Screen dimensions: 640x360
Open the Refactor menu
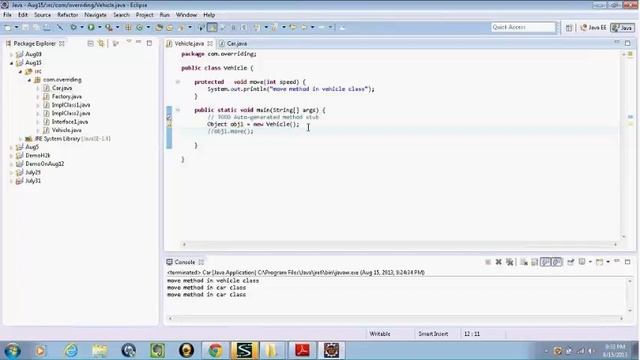67,15
